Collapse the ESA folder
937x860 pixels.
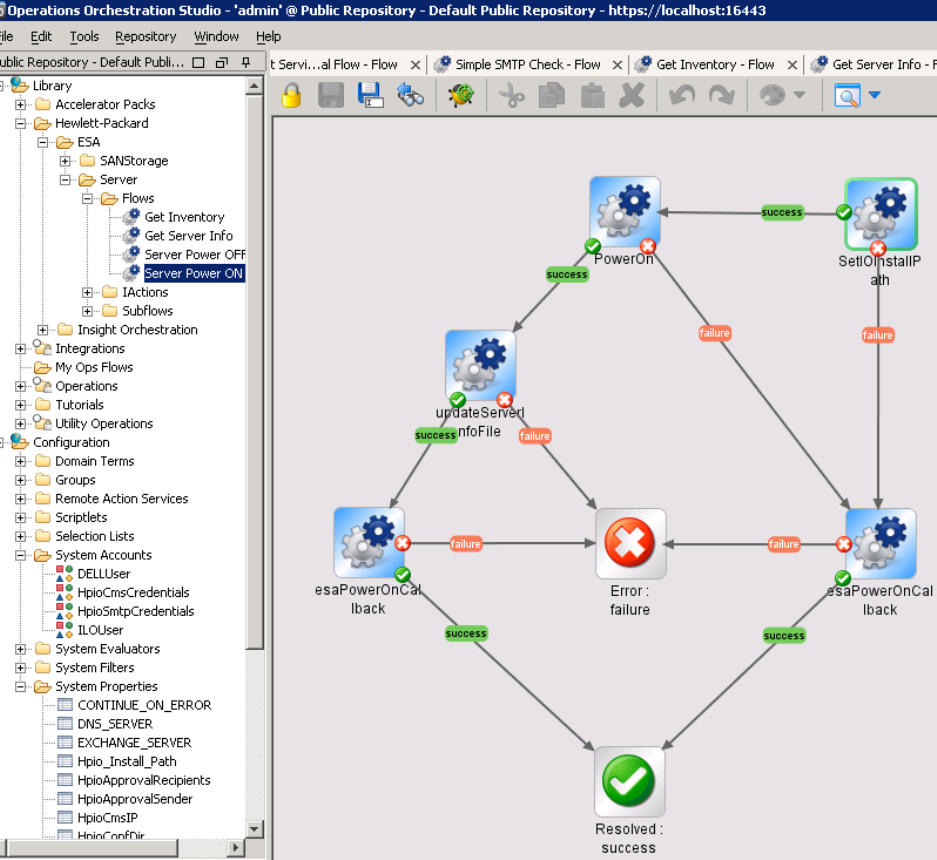42,142
